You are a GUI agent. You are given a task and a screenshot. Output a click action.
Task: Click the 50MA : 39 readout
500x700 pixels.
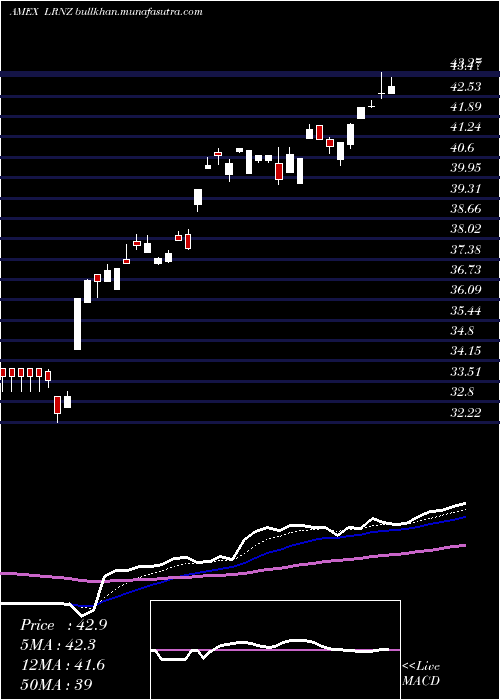(x=56, y=684)
